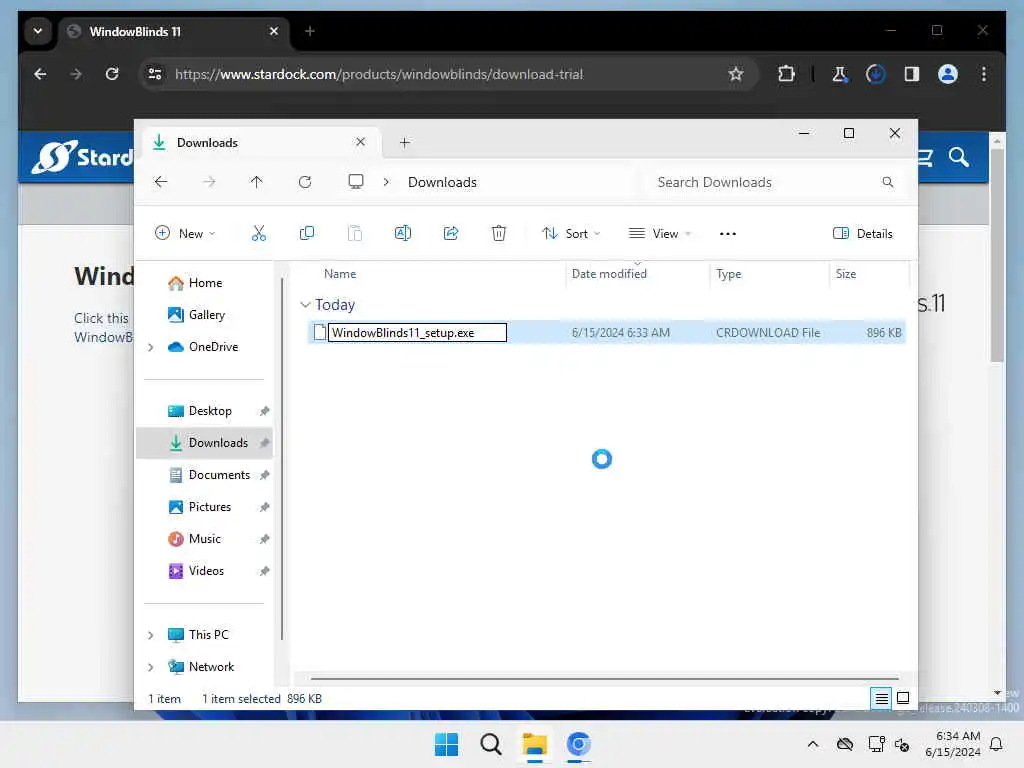
Task: Sort by Name column header
Action: click(340, 274)
